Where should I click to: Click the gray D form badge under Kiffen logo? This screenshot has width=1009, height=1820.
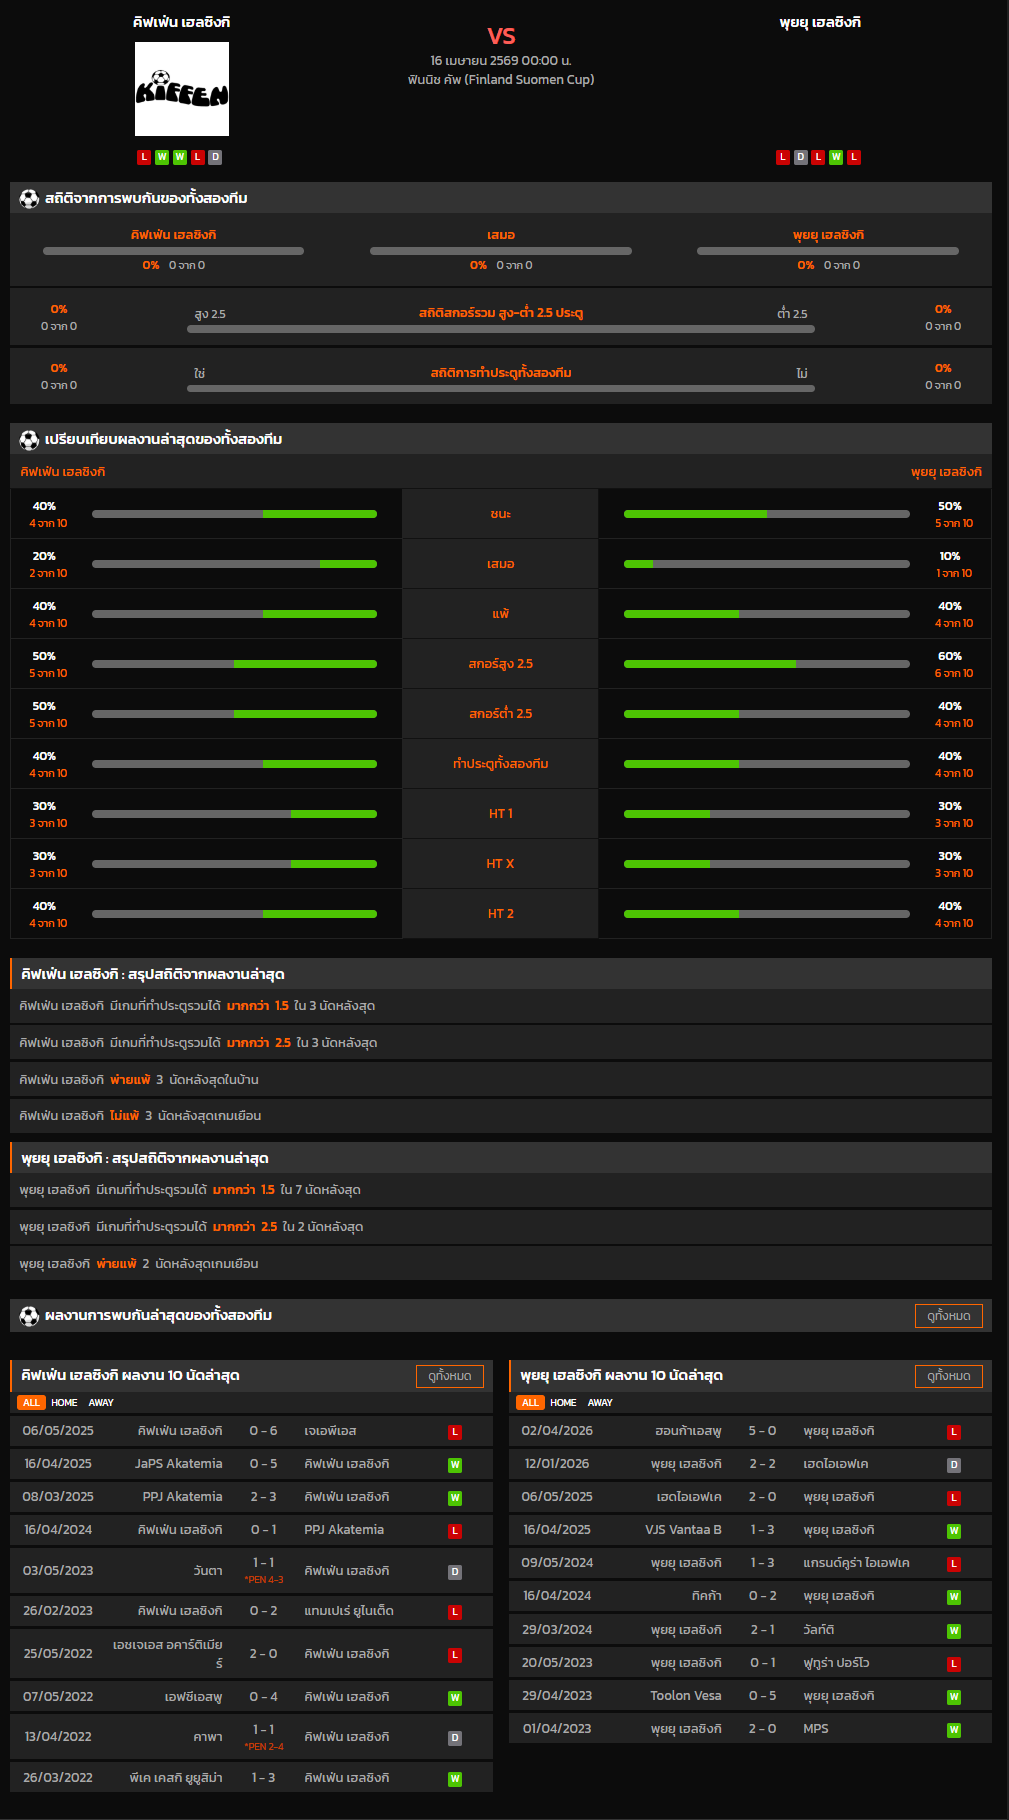pos(215,157)
